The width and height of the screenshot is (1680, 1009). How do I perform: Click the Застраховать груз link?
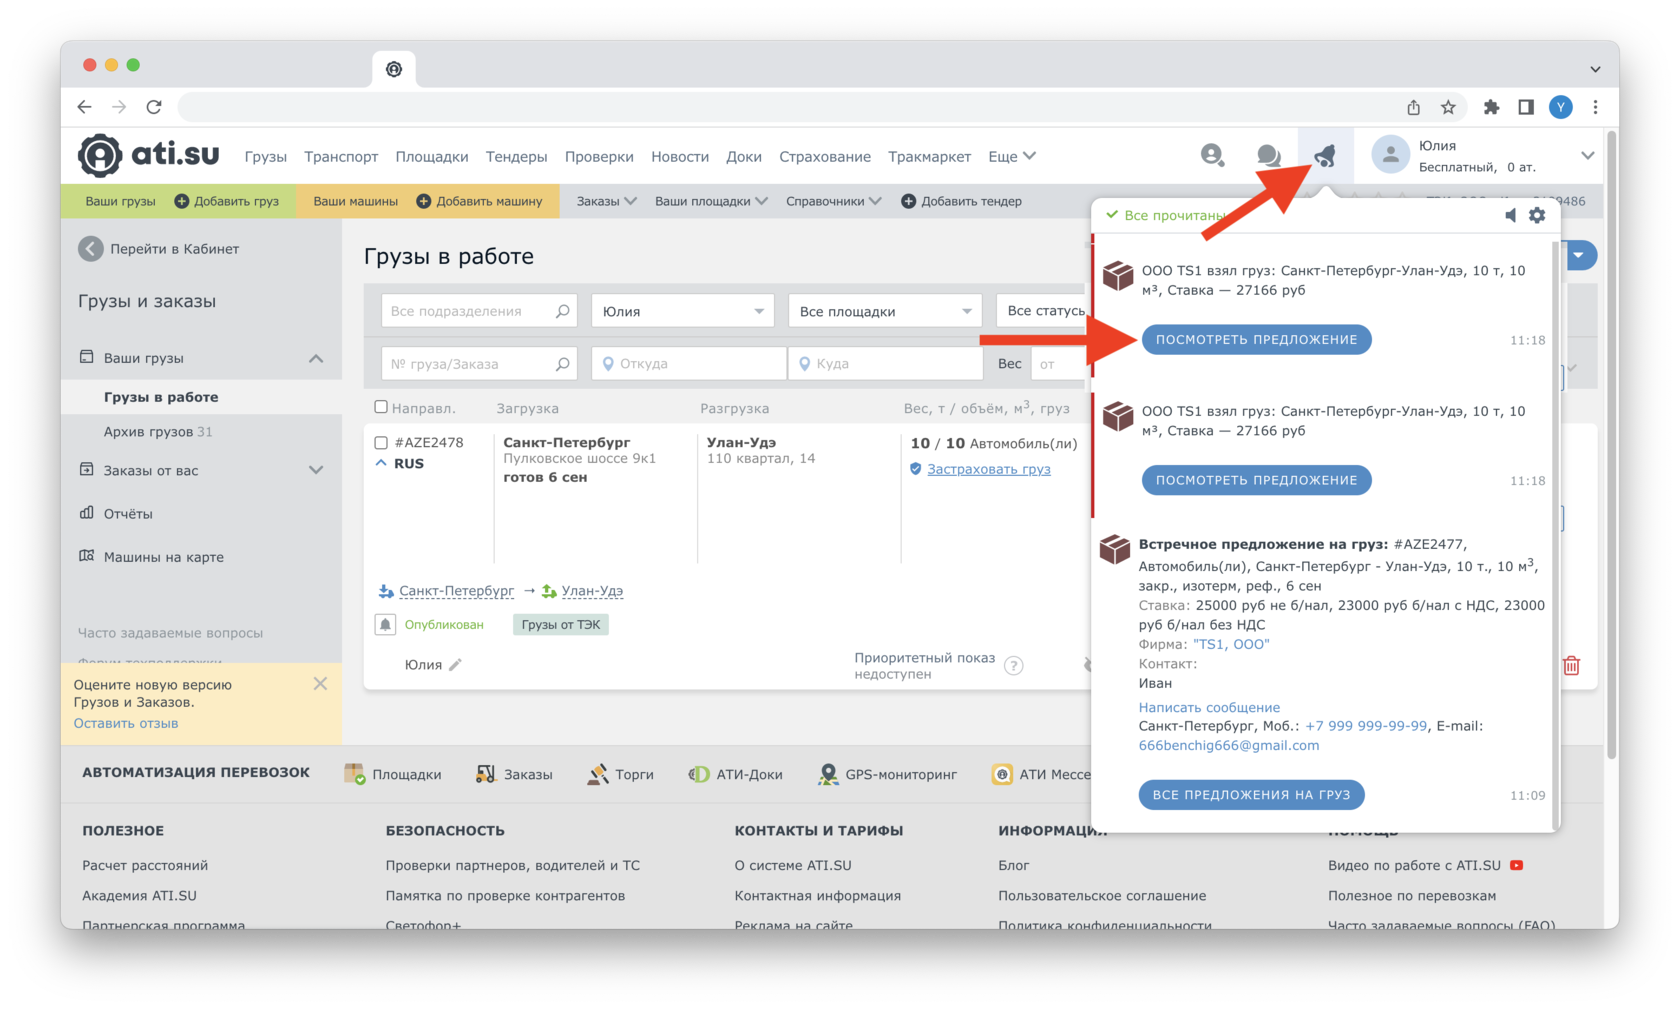988,469
